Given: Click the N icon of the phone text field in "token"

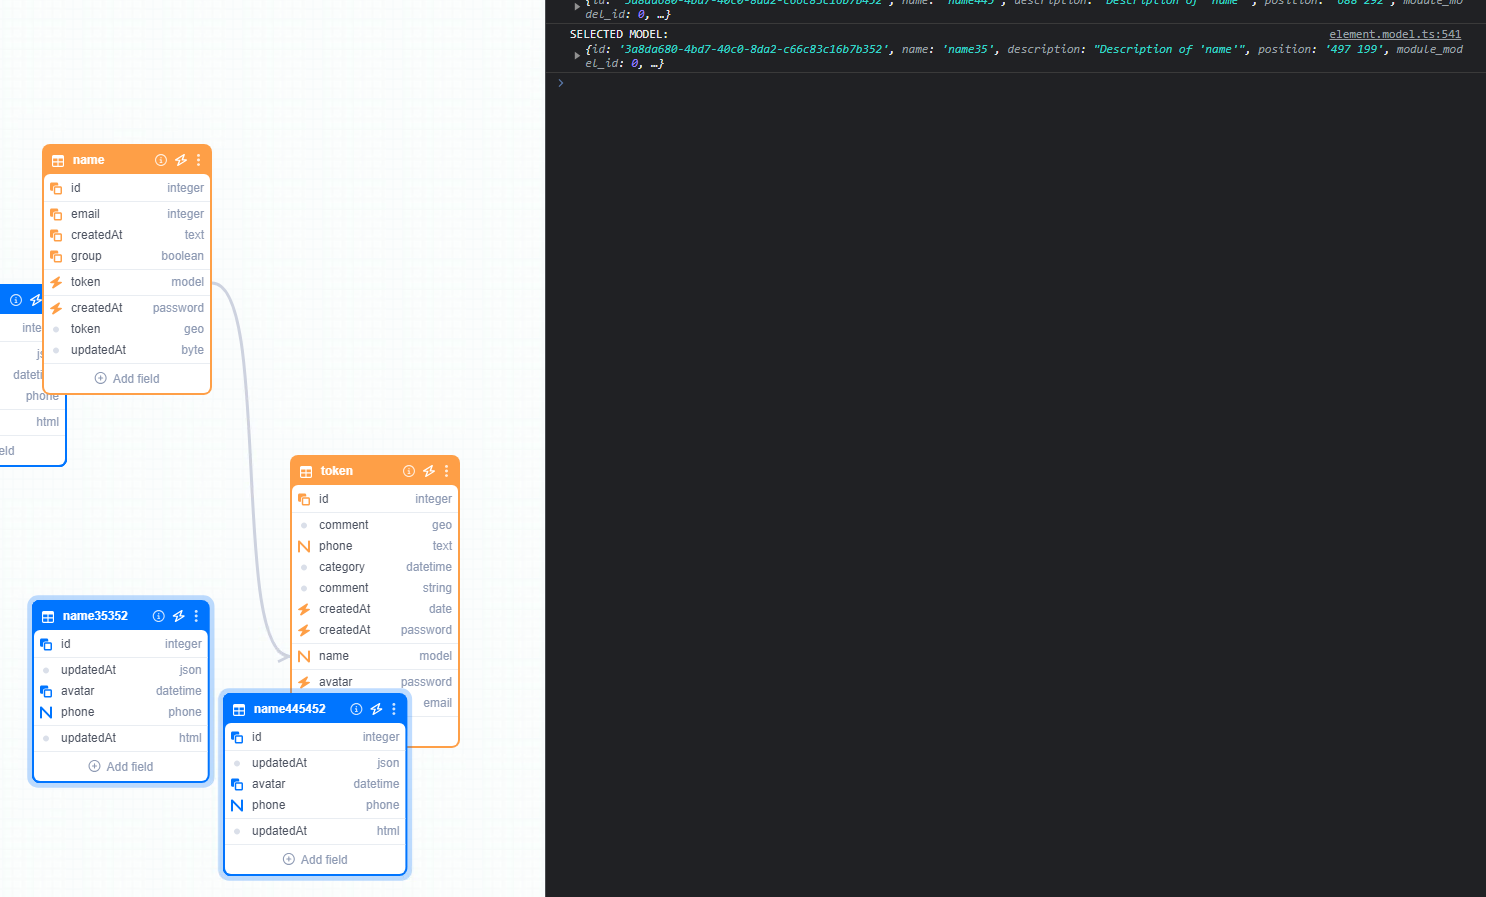Looking at the screenshot, I should tap(304, 546).
